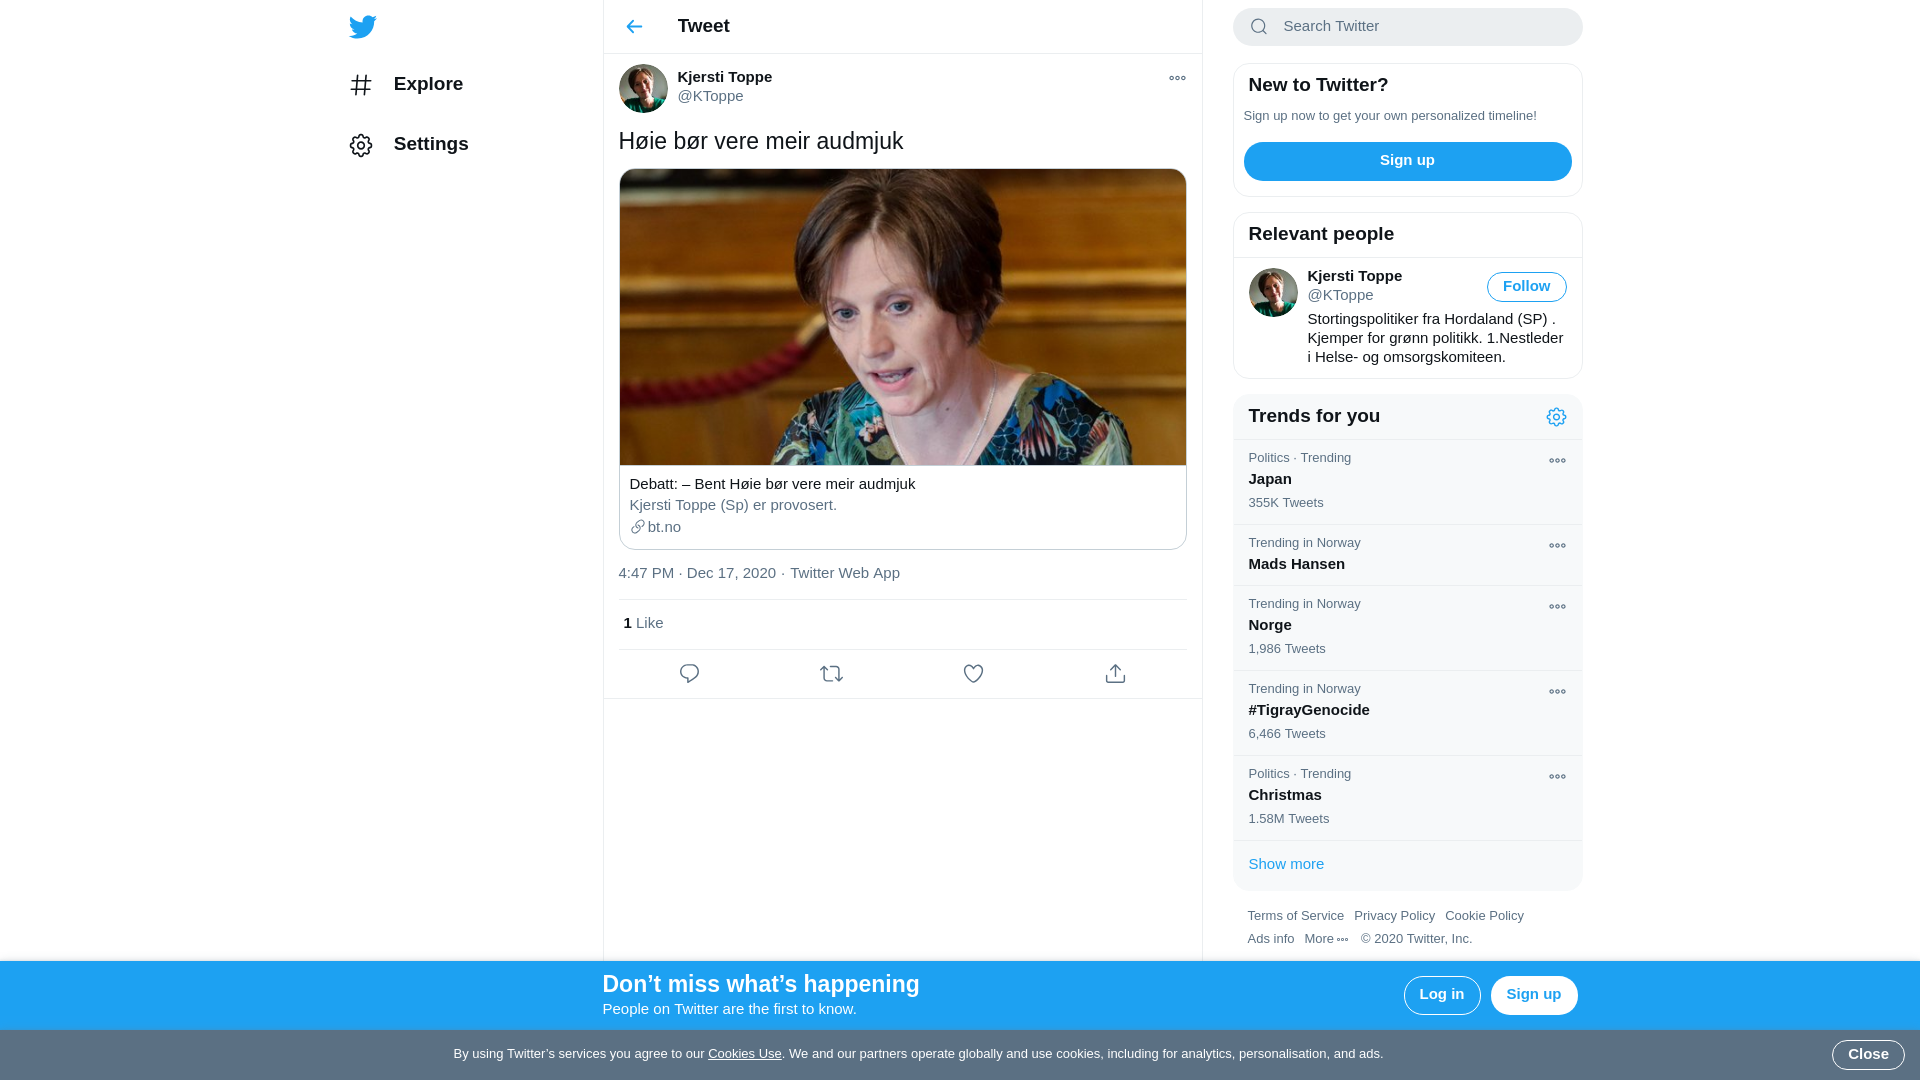Follow Kjersti Toppe
The image size is (1920, 1080).
point(1526,287)
